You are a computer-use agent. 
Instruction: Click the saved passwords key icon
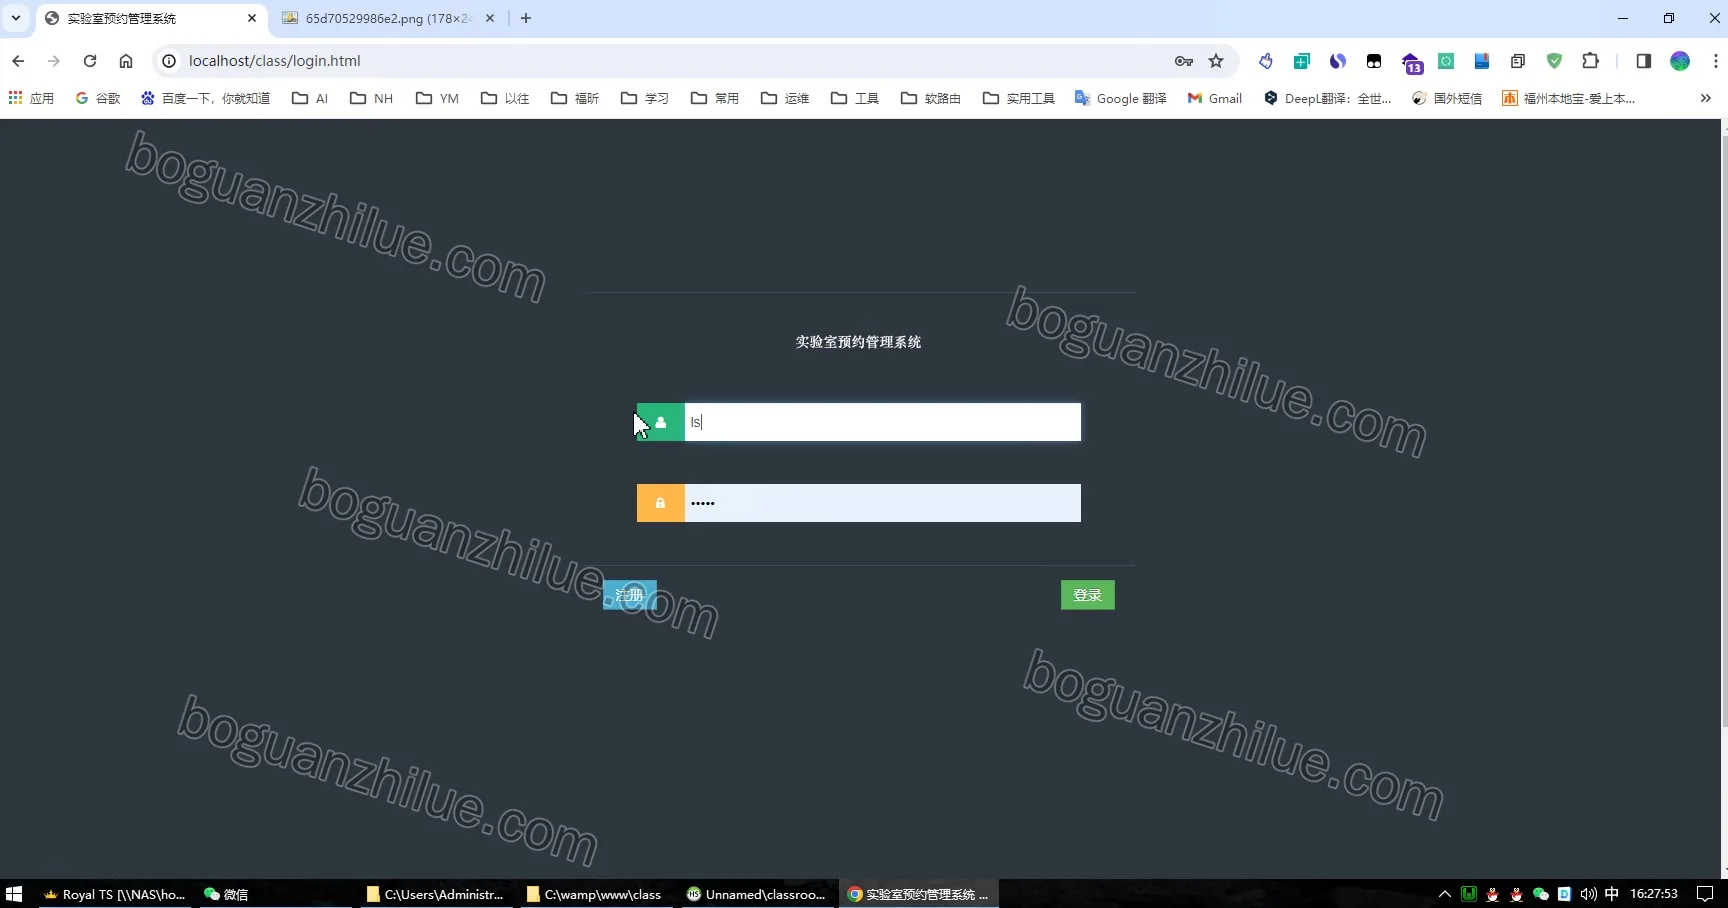pos(1184,61)
